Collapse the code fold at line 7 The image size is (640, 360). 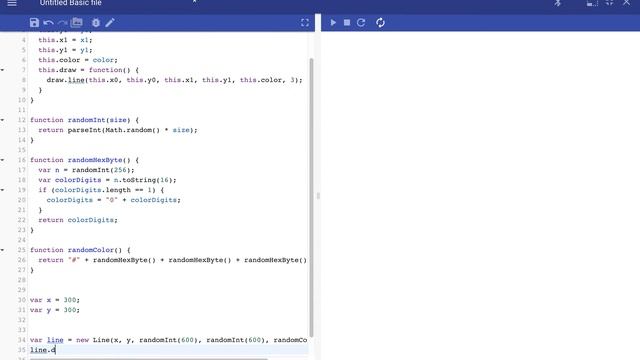(x=2, y=70)
